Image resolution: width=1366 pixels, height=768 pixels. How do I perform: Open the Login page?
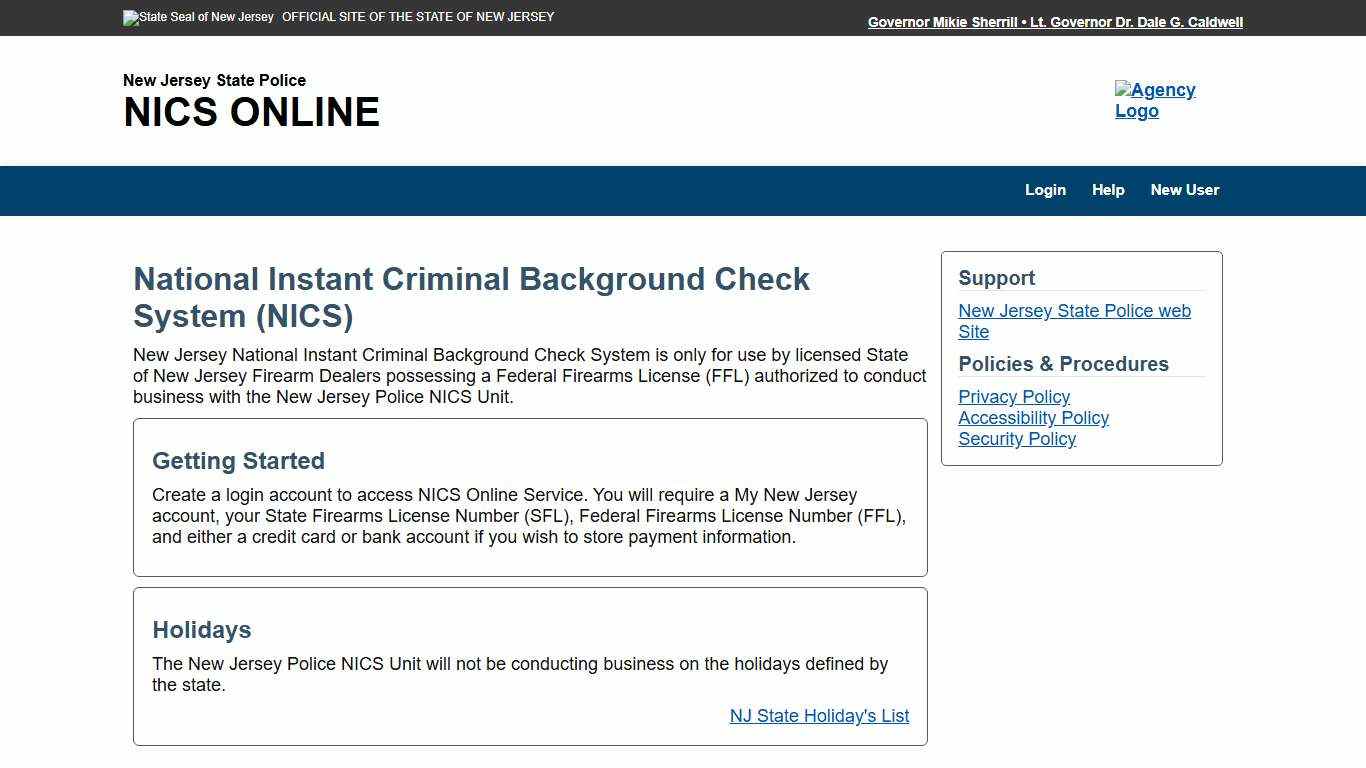point(1045,190)
